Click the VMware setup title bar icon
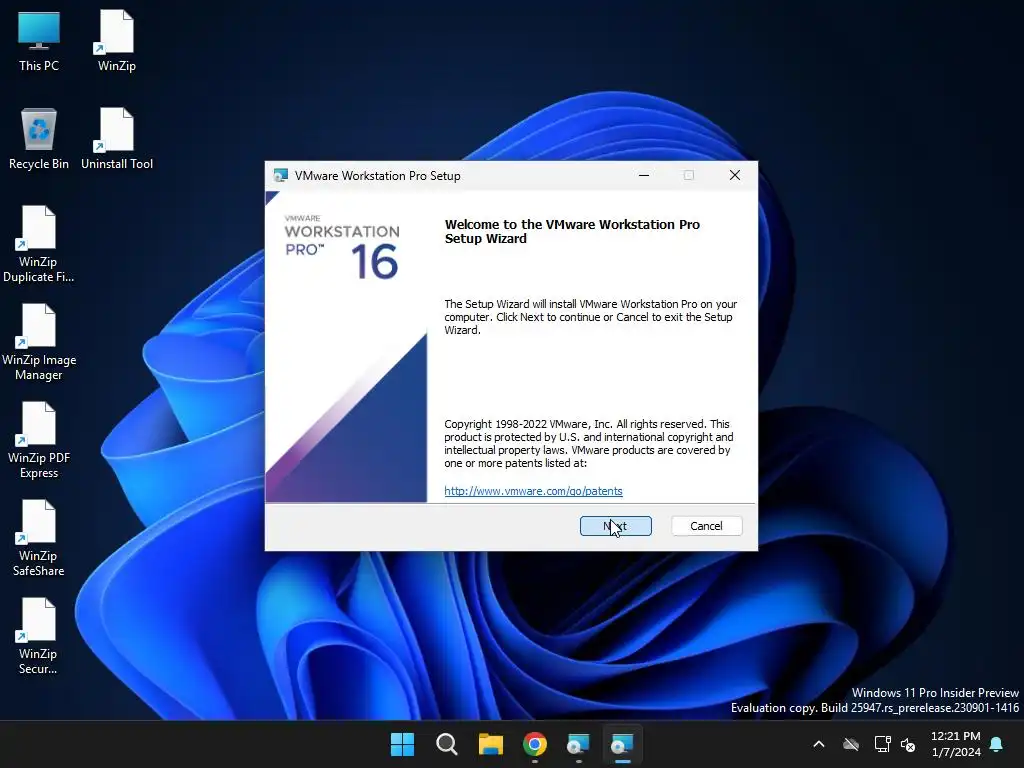The image size is (1024, 768). (281, 175)
